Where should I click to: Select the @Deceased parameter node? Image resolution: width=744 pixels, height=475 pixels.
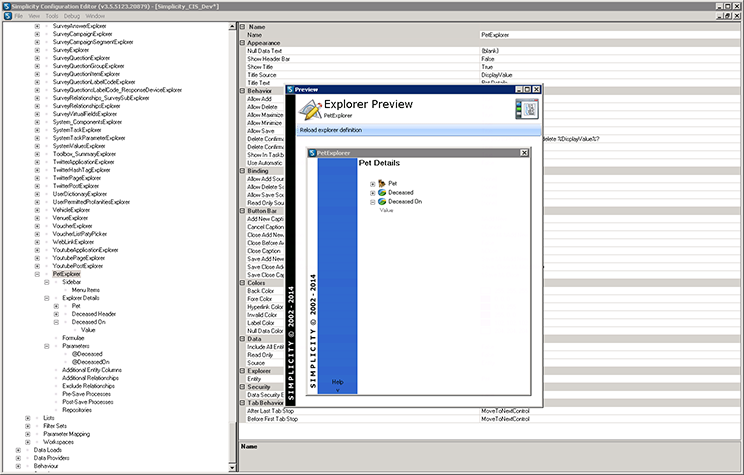point(87,354)
